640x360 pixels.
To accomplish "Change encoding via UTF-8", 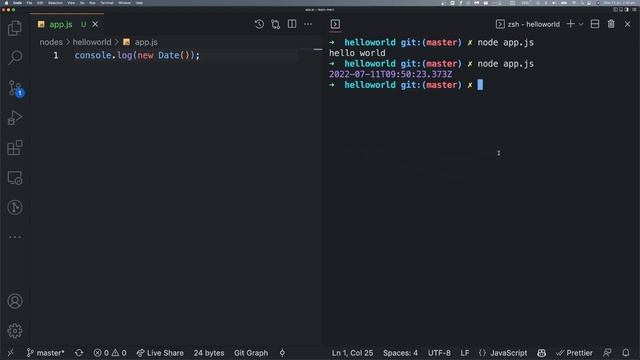I will 439,353.
